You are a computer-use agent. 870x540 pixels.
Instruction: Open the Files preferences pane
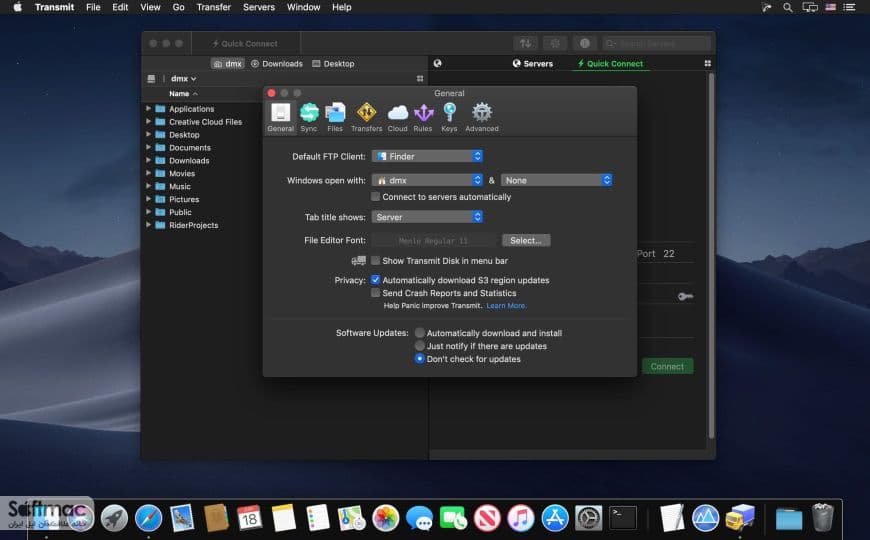(335, 118)
